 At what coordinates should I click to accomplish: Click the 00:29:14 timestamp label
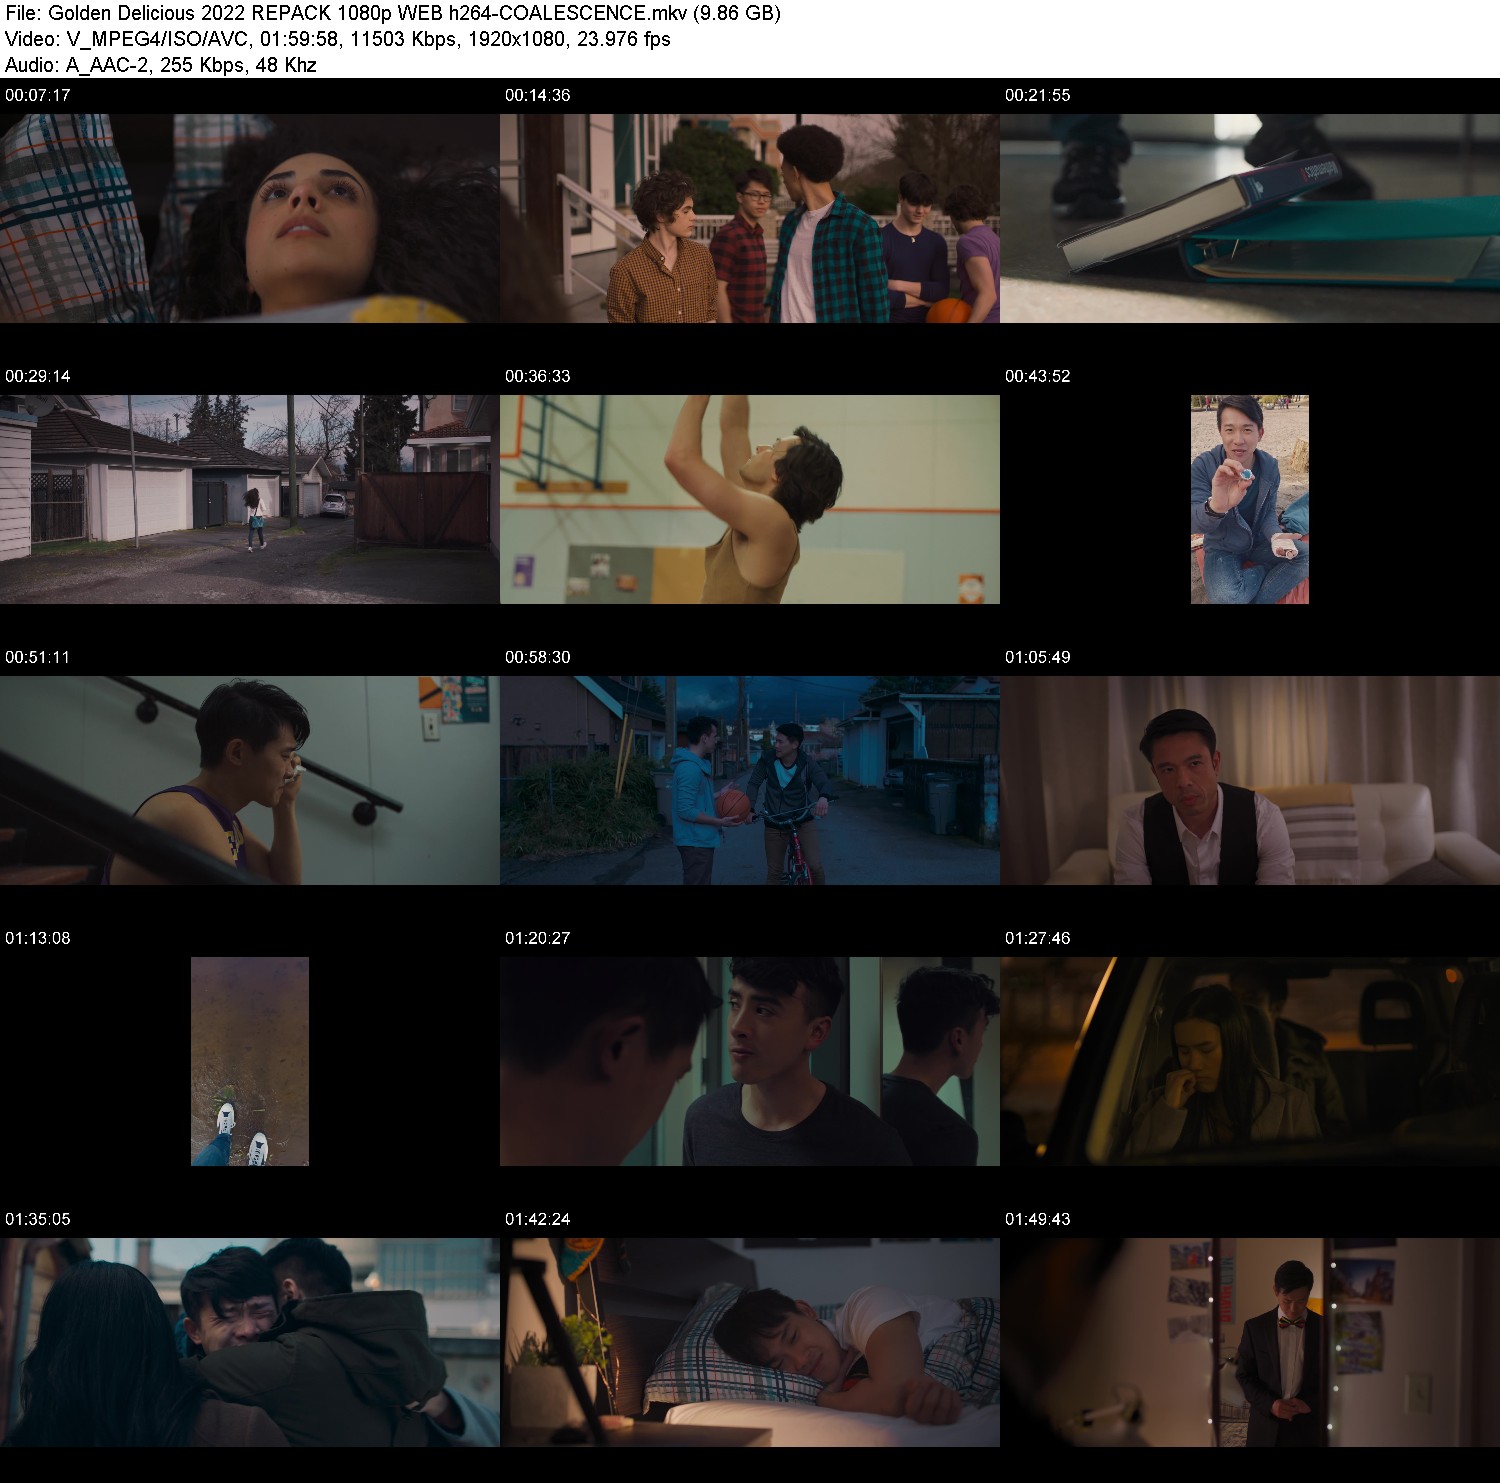coord(38,376)
